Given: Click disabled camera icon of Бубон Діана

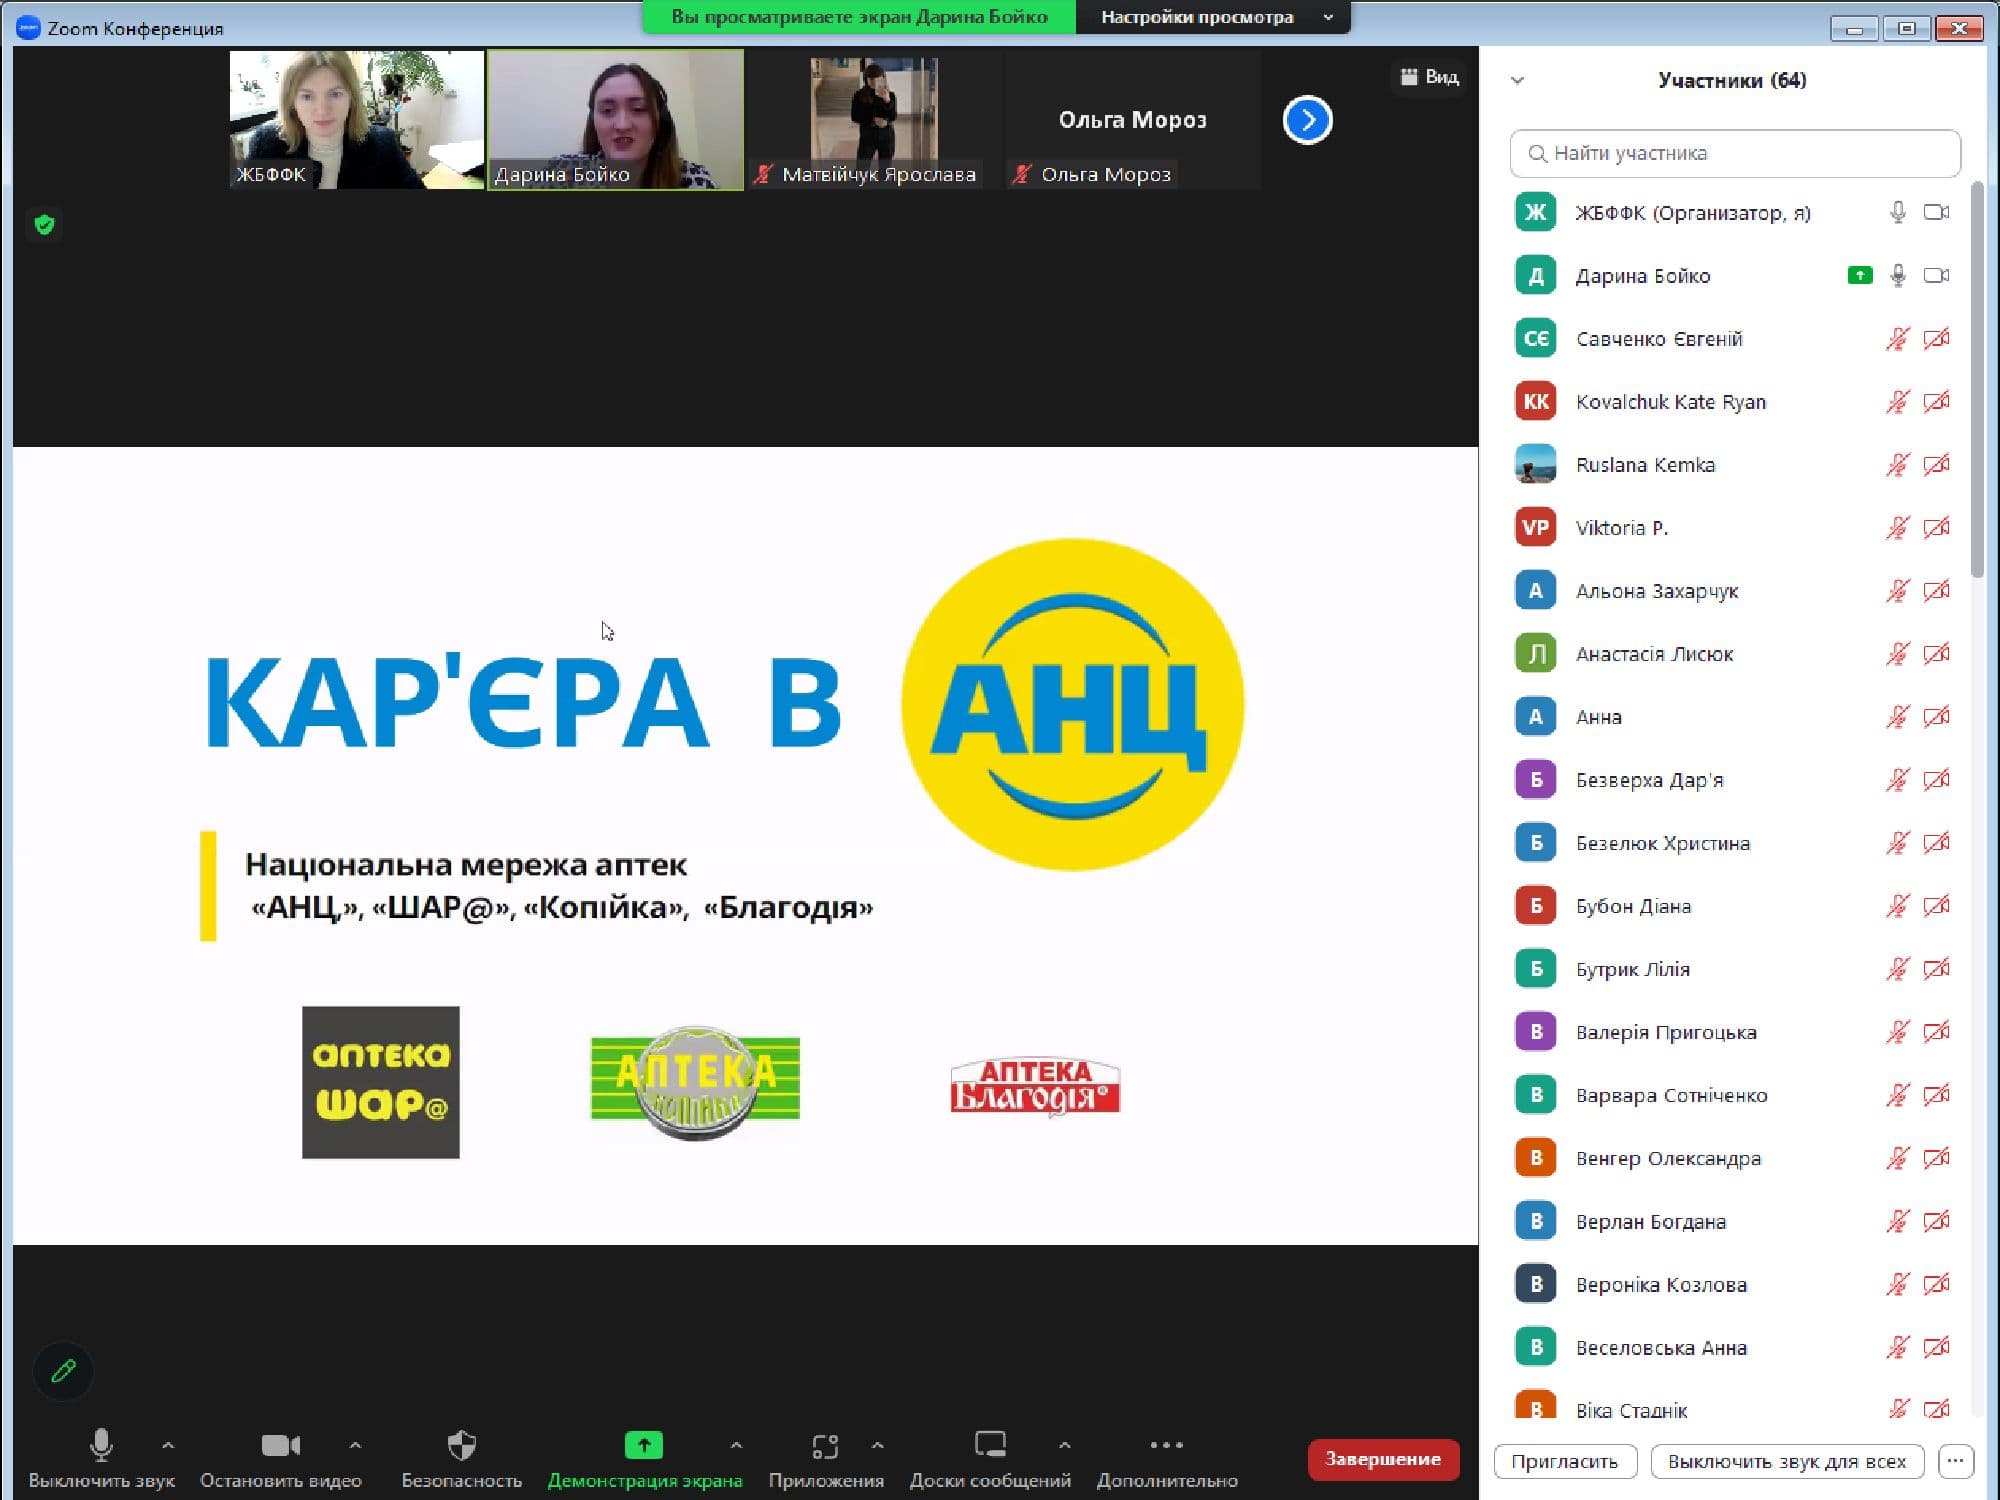Looking at the screenshot, I should click(1937, 905).
